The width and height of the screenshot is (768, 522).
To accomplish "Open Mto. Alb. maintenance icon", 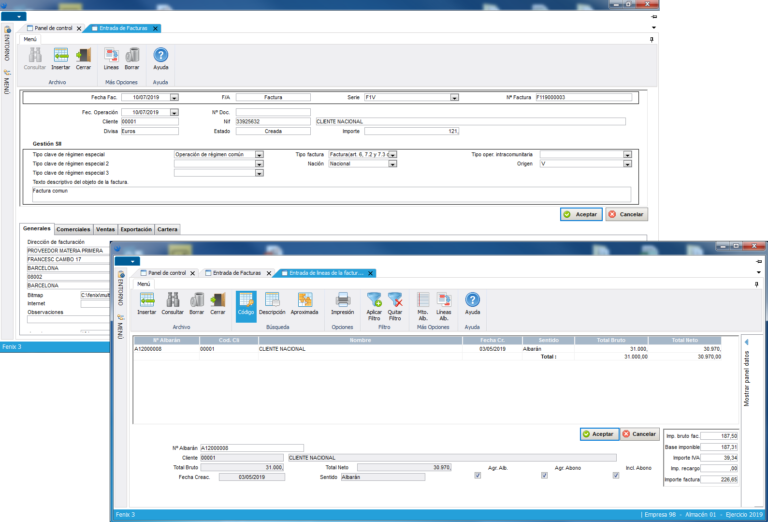I will 422,303.
